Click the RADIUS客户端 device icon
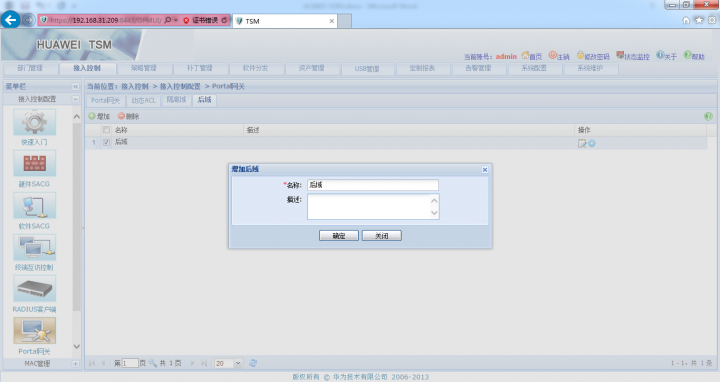721x383 pixels. [34, 289]
